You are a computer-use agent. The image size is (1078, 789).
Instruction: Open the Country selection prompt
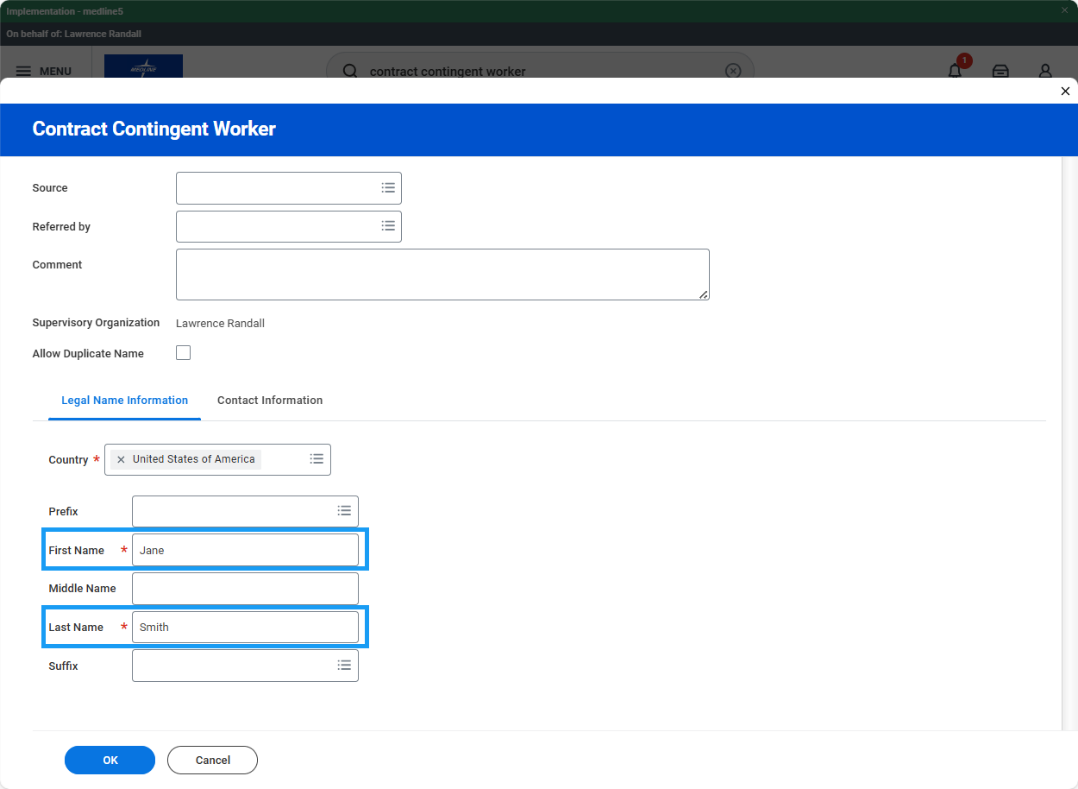(317, 459)
